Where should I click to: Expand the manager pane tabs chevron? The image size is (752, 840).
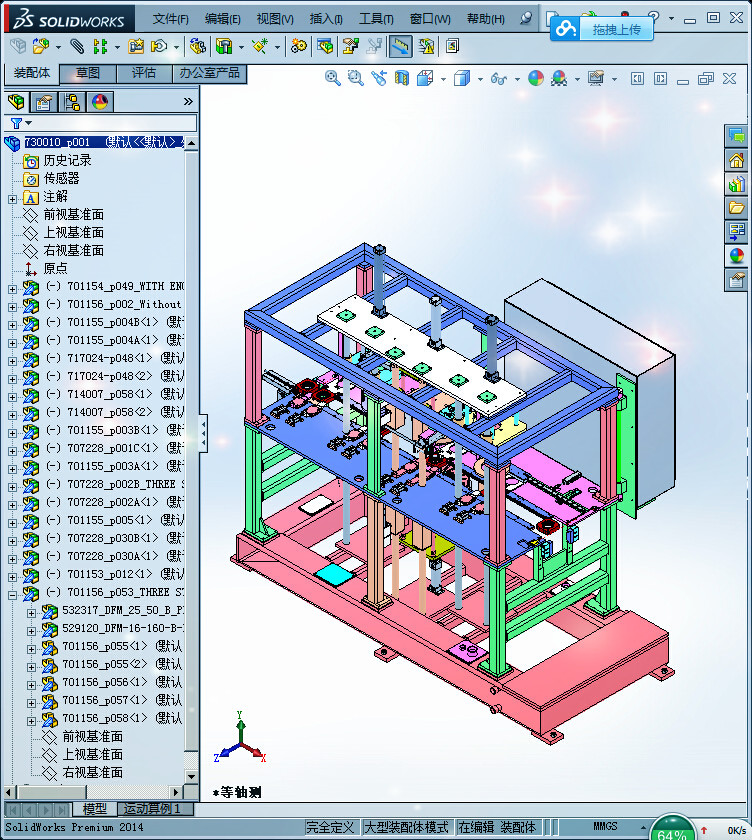tap(188, 101)
